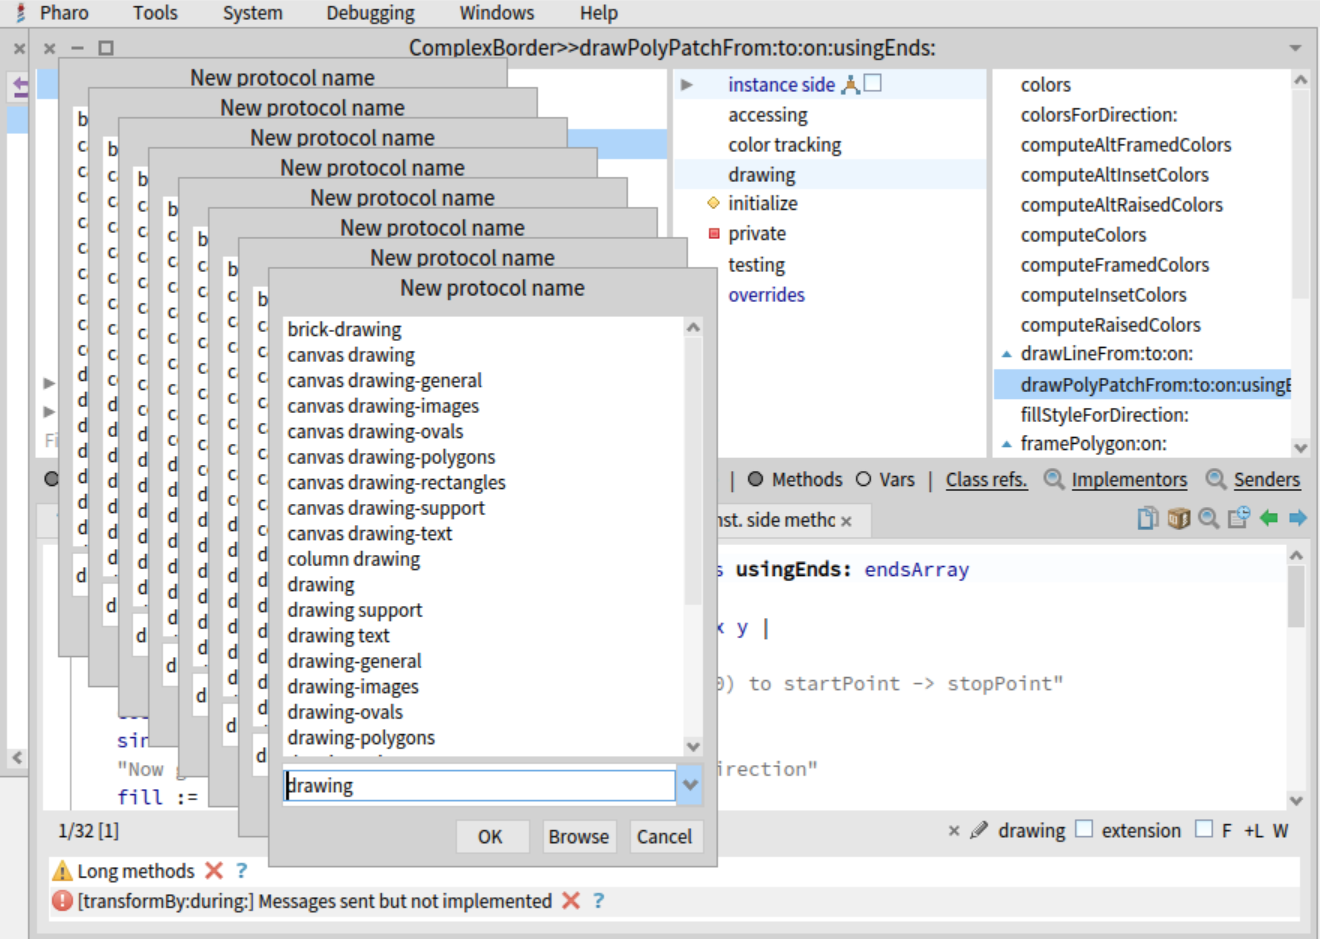This screenshot has width=1320, height=939.
Task: Select the Vars radio button
Action: pos(864,479)
